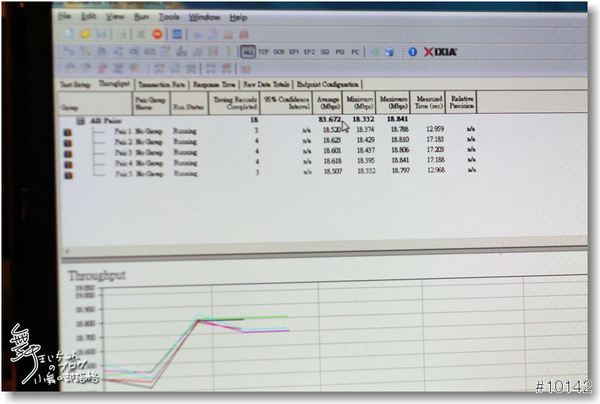Toggle the PG filter button
This screenshot has height=404, width=600.
340,52
